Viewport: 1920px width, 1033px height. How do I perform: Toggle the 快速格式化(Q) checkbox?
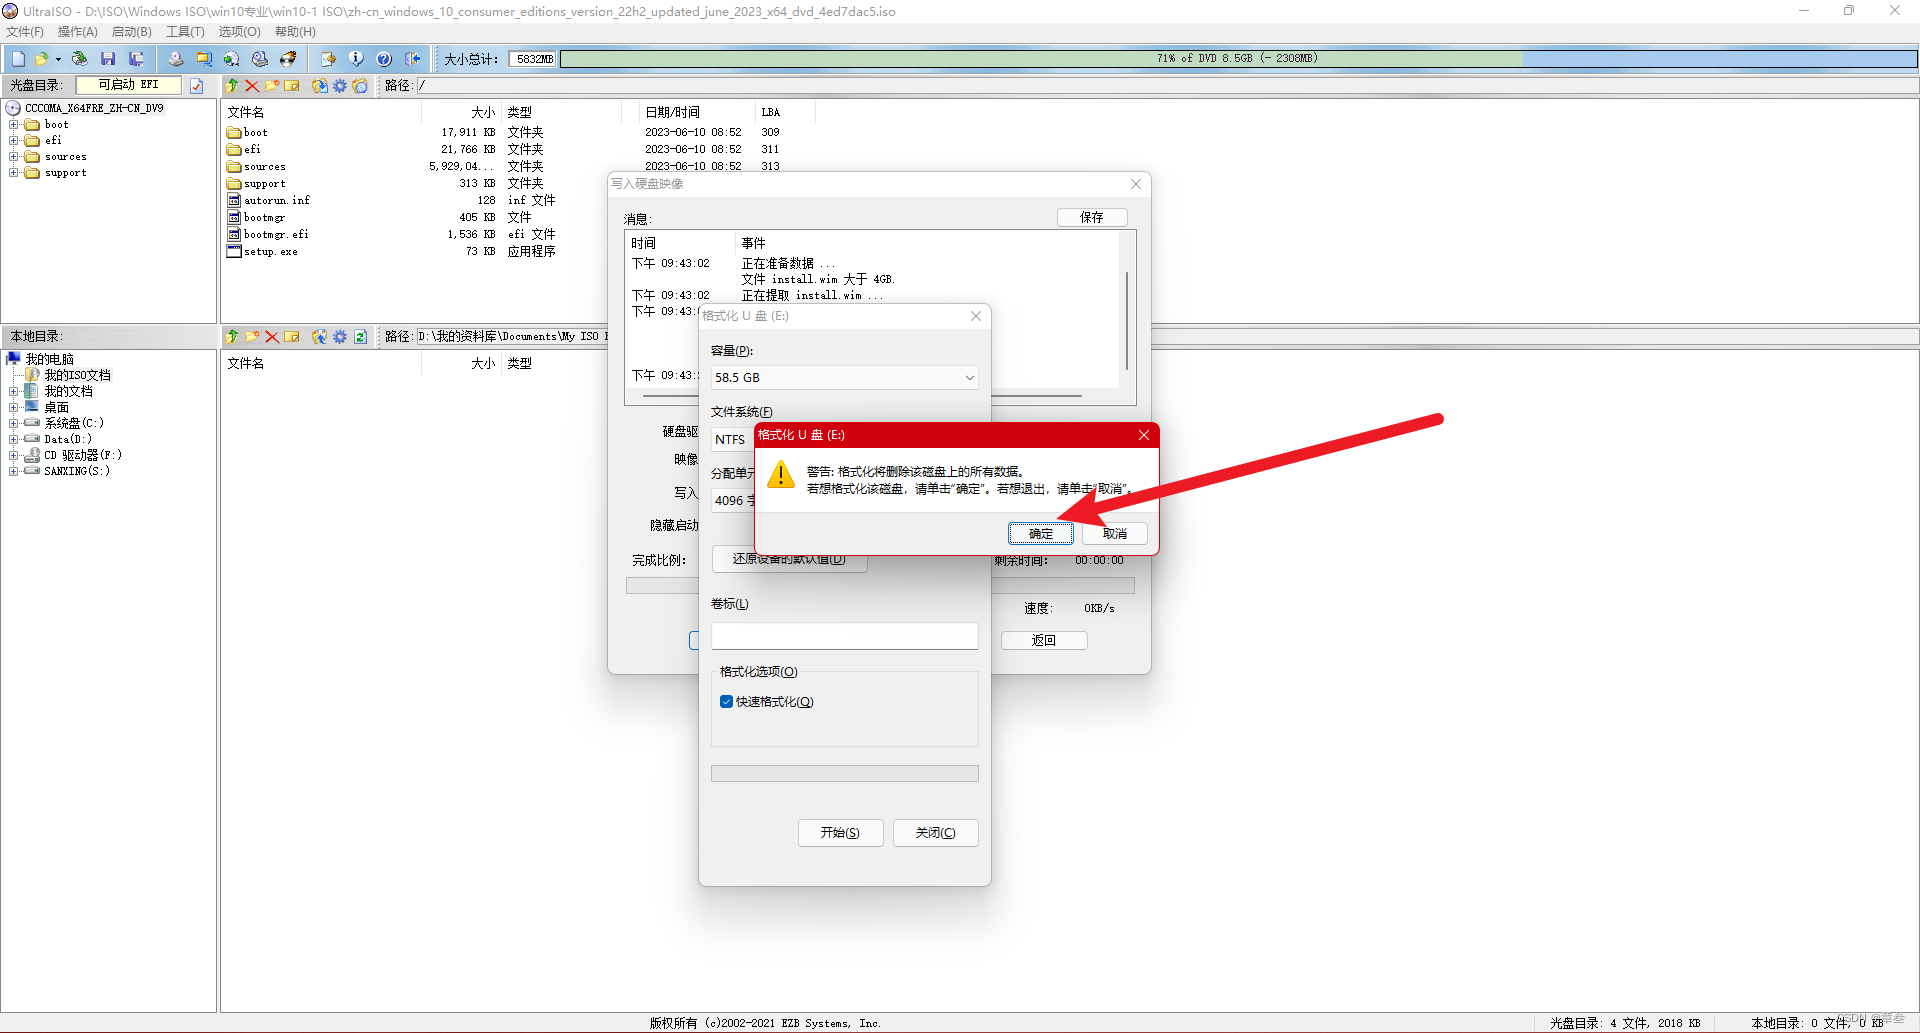point(726,702)
